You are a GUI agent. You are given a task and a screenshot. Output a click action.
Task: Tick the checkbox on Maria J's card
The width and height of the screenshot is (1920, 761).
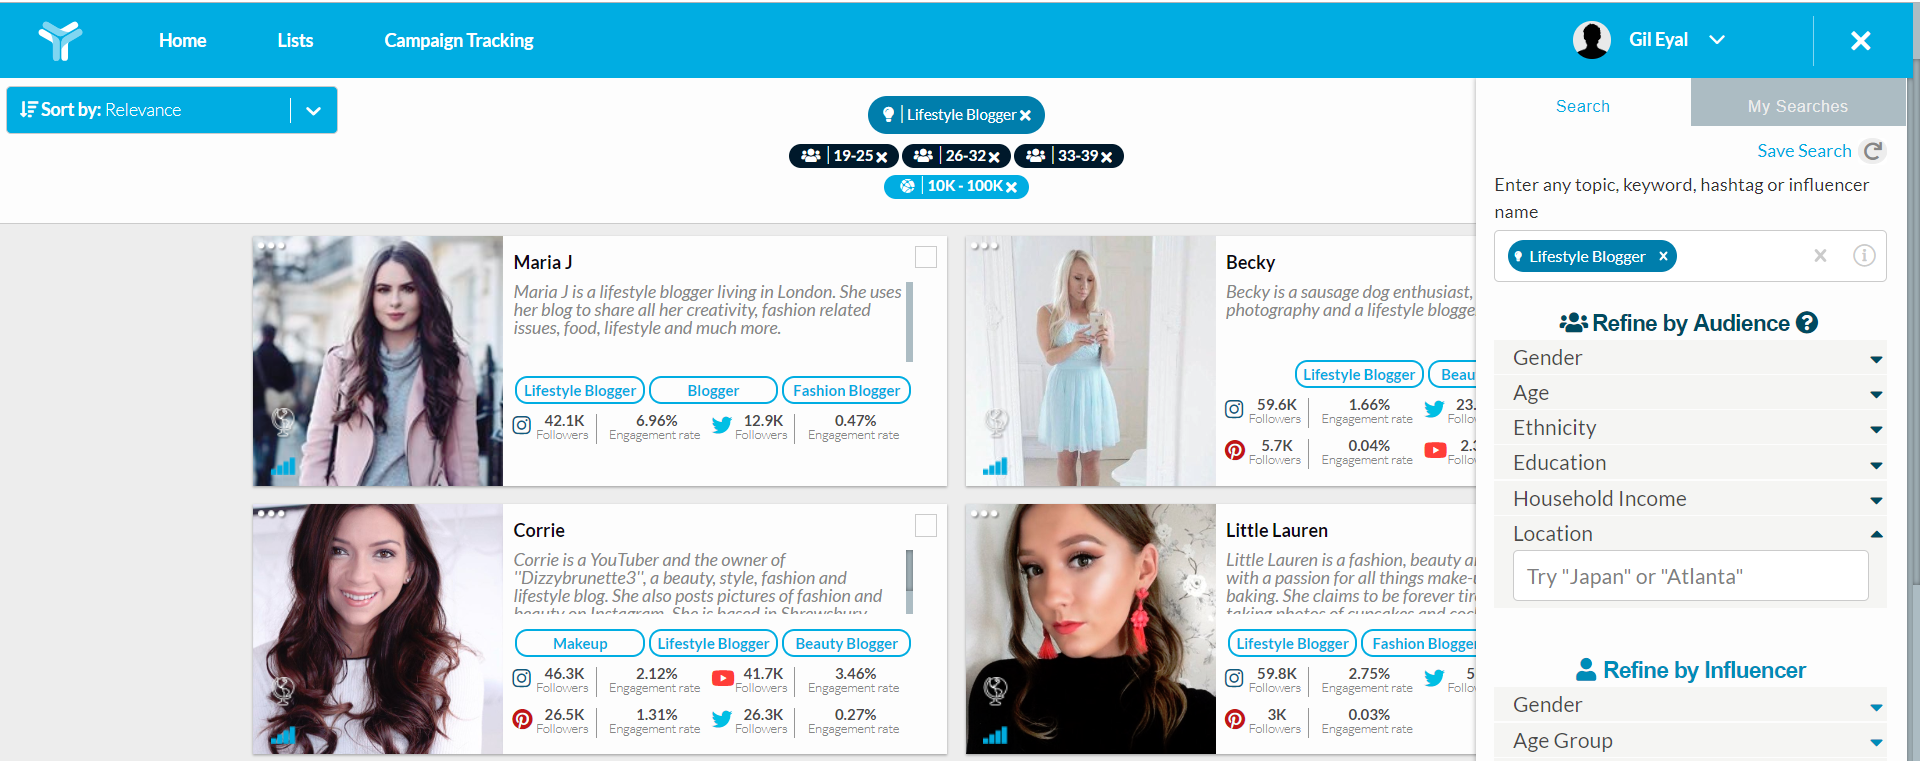[x=926, y=257]
